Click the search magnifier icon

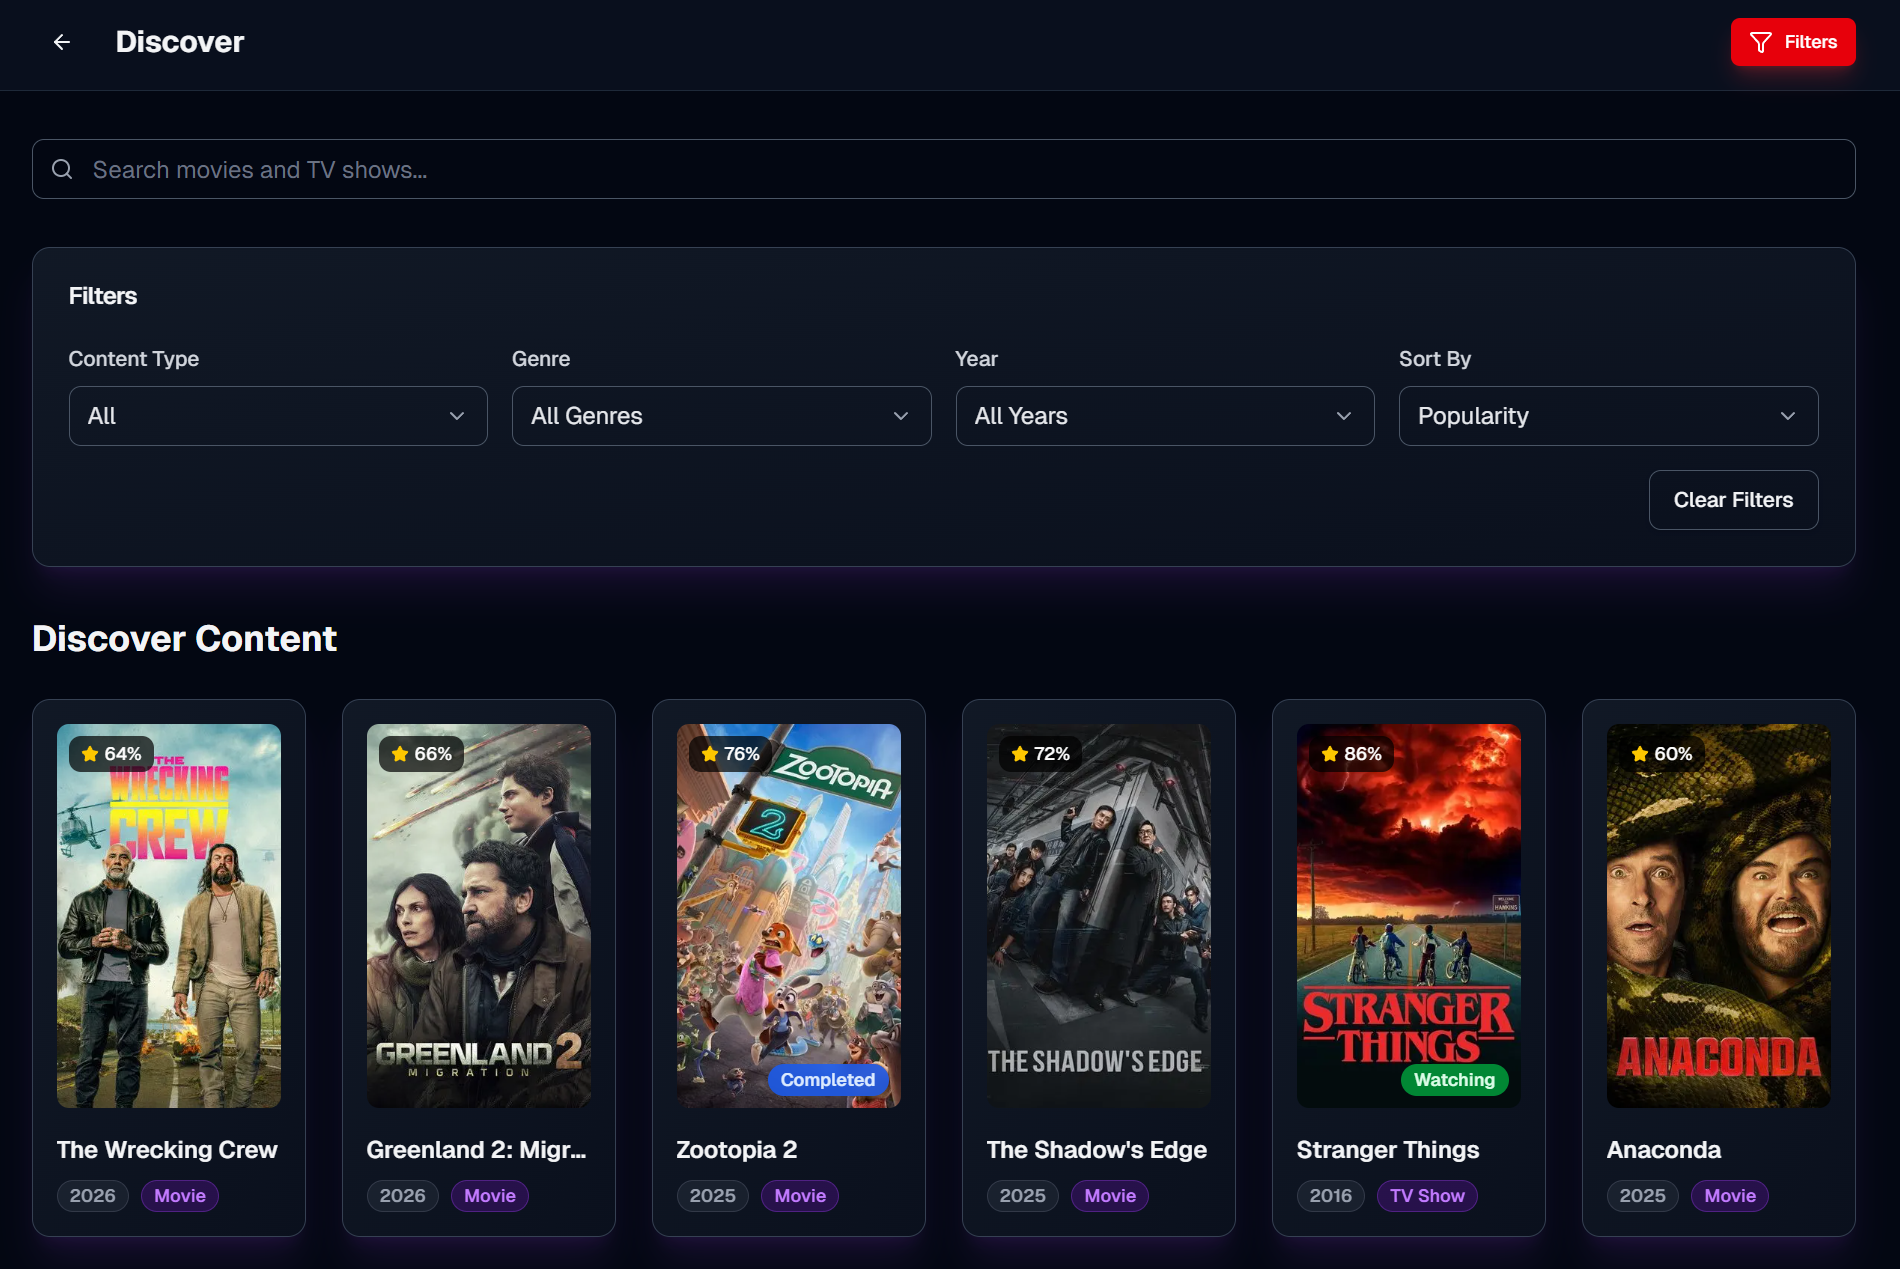(62, 169)
